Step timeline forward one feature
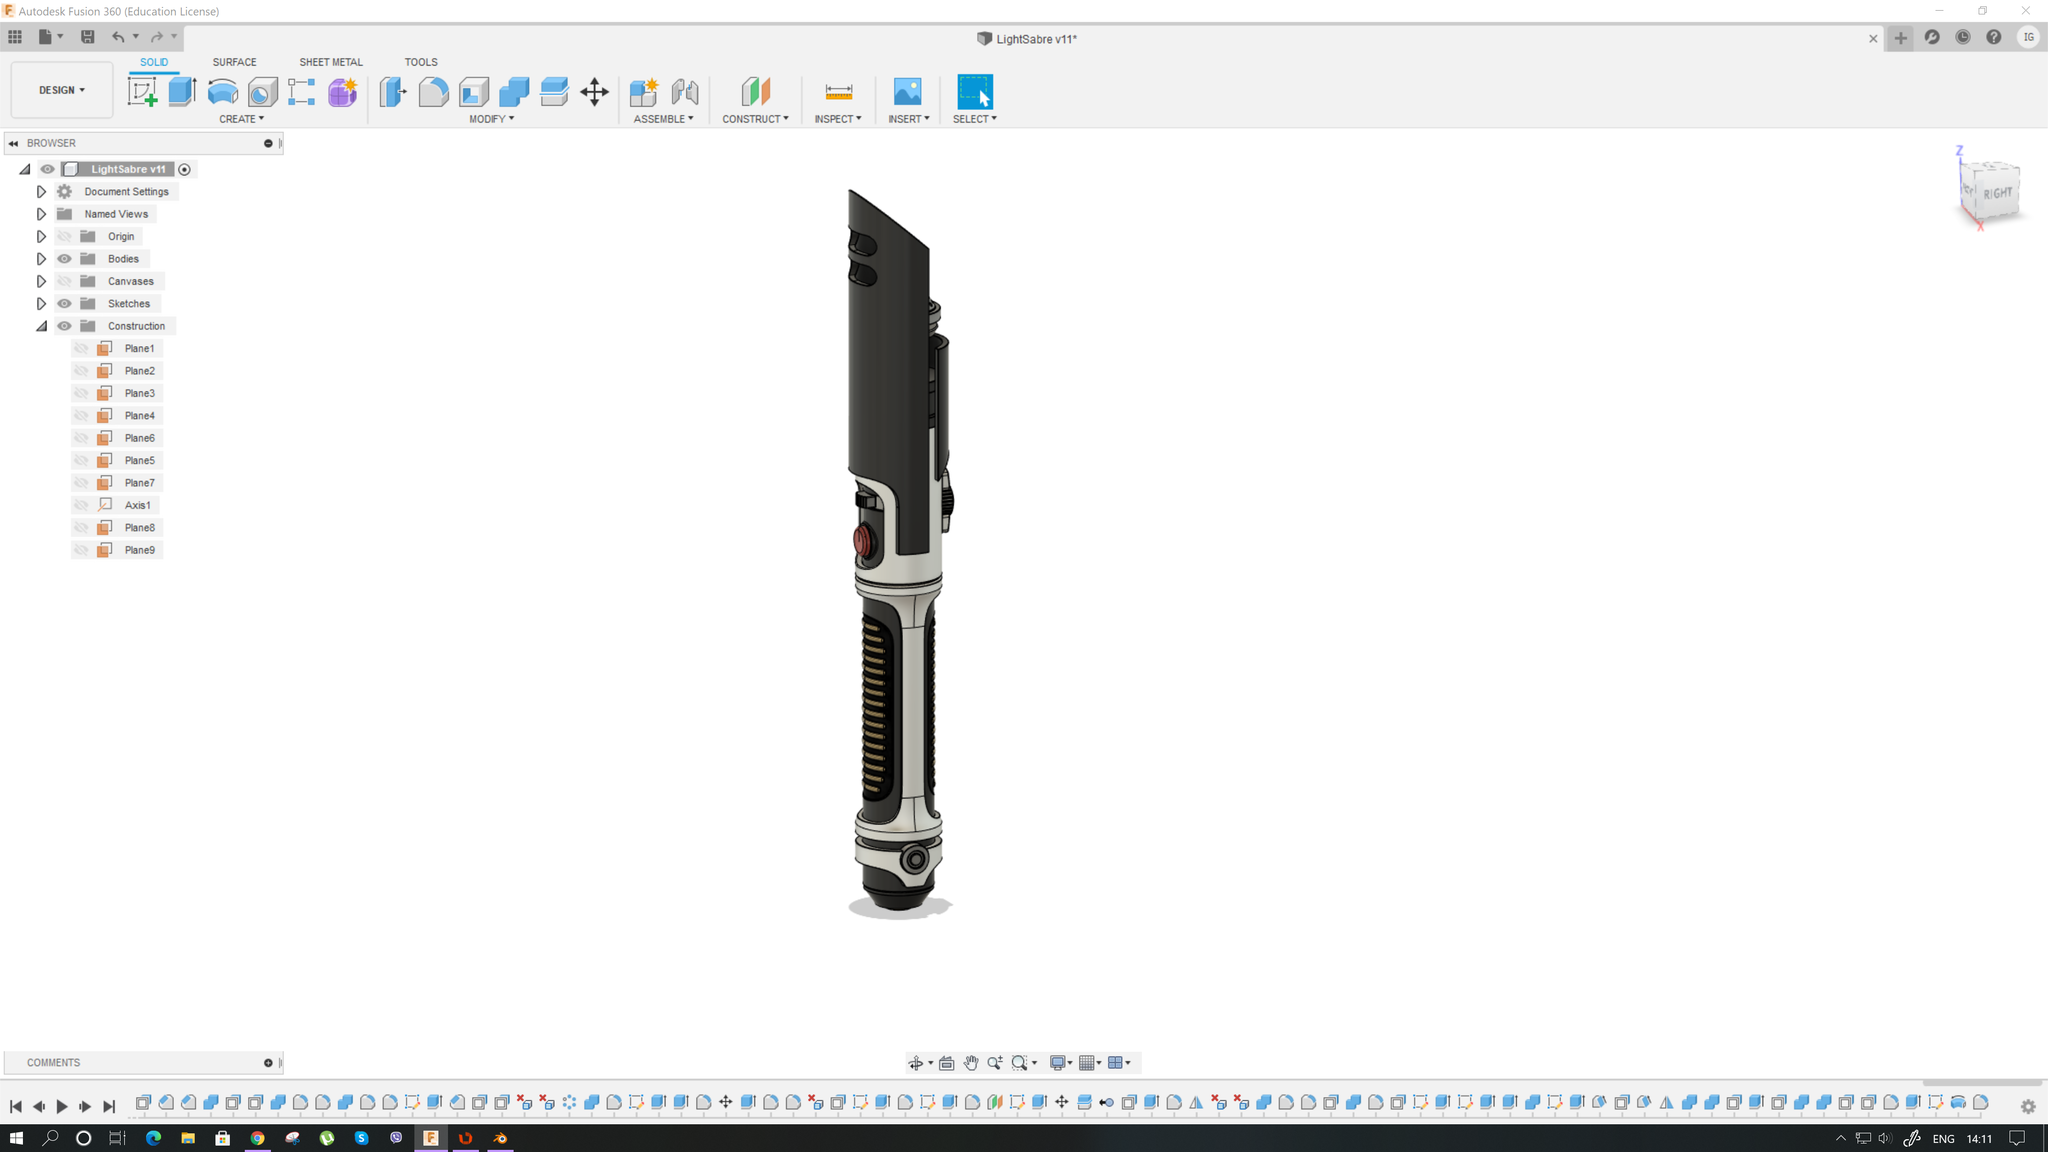 pos(85,1106)
